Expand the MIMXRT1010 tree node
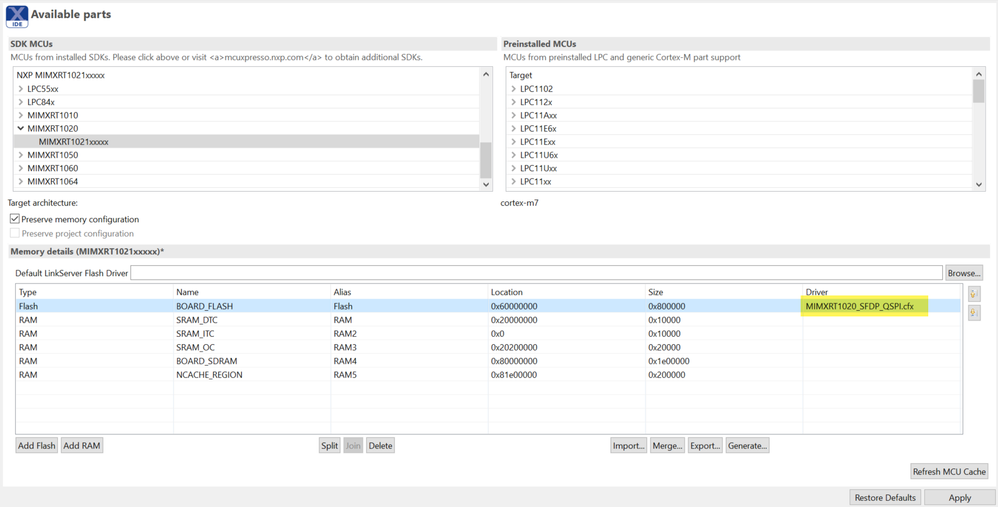This screenshot has height=507, width=998. tap(21, 115)
